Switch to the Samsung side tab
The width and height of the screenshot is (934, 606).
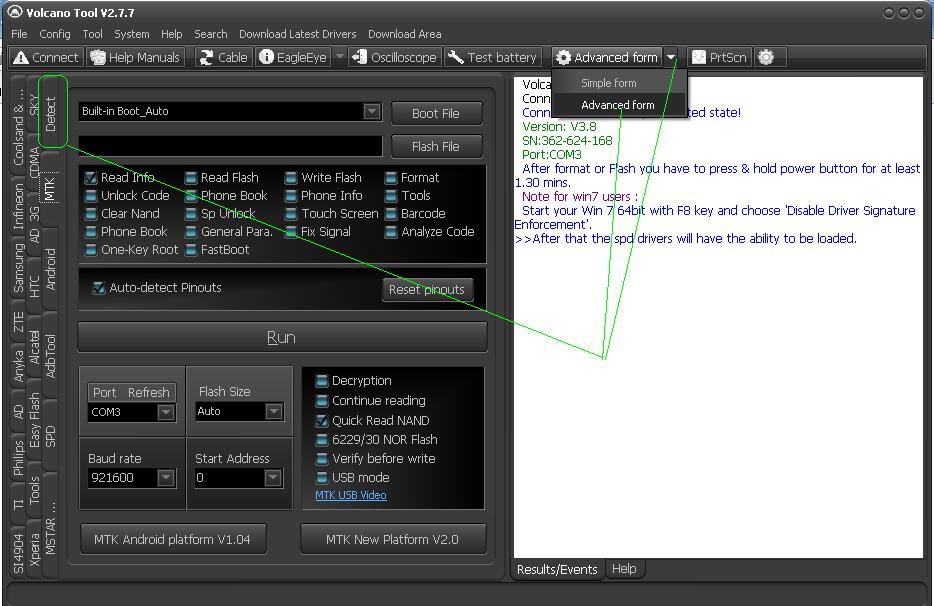point(18,268)
